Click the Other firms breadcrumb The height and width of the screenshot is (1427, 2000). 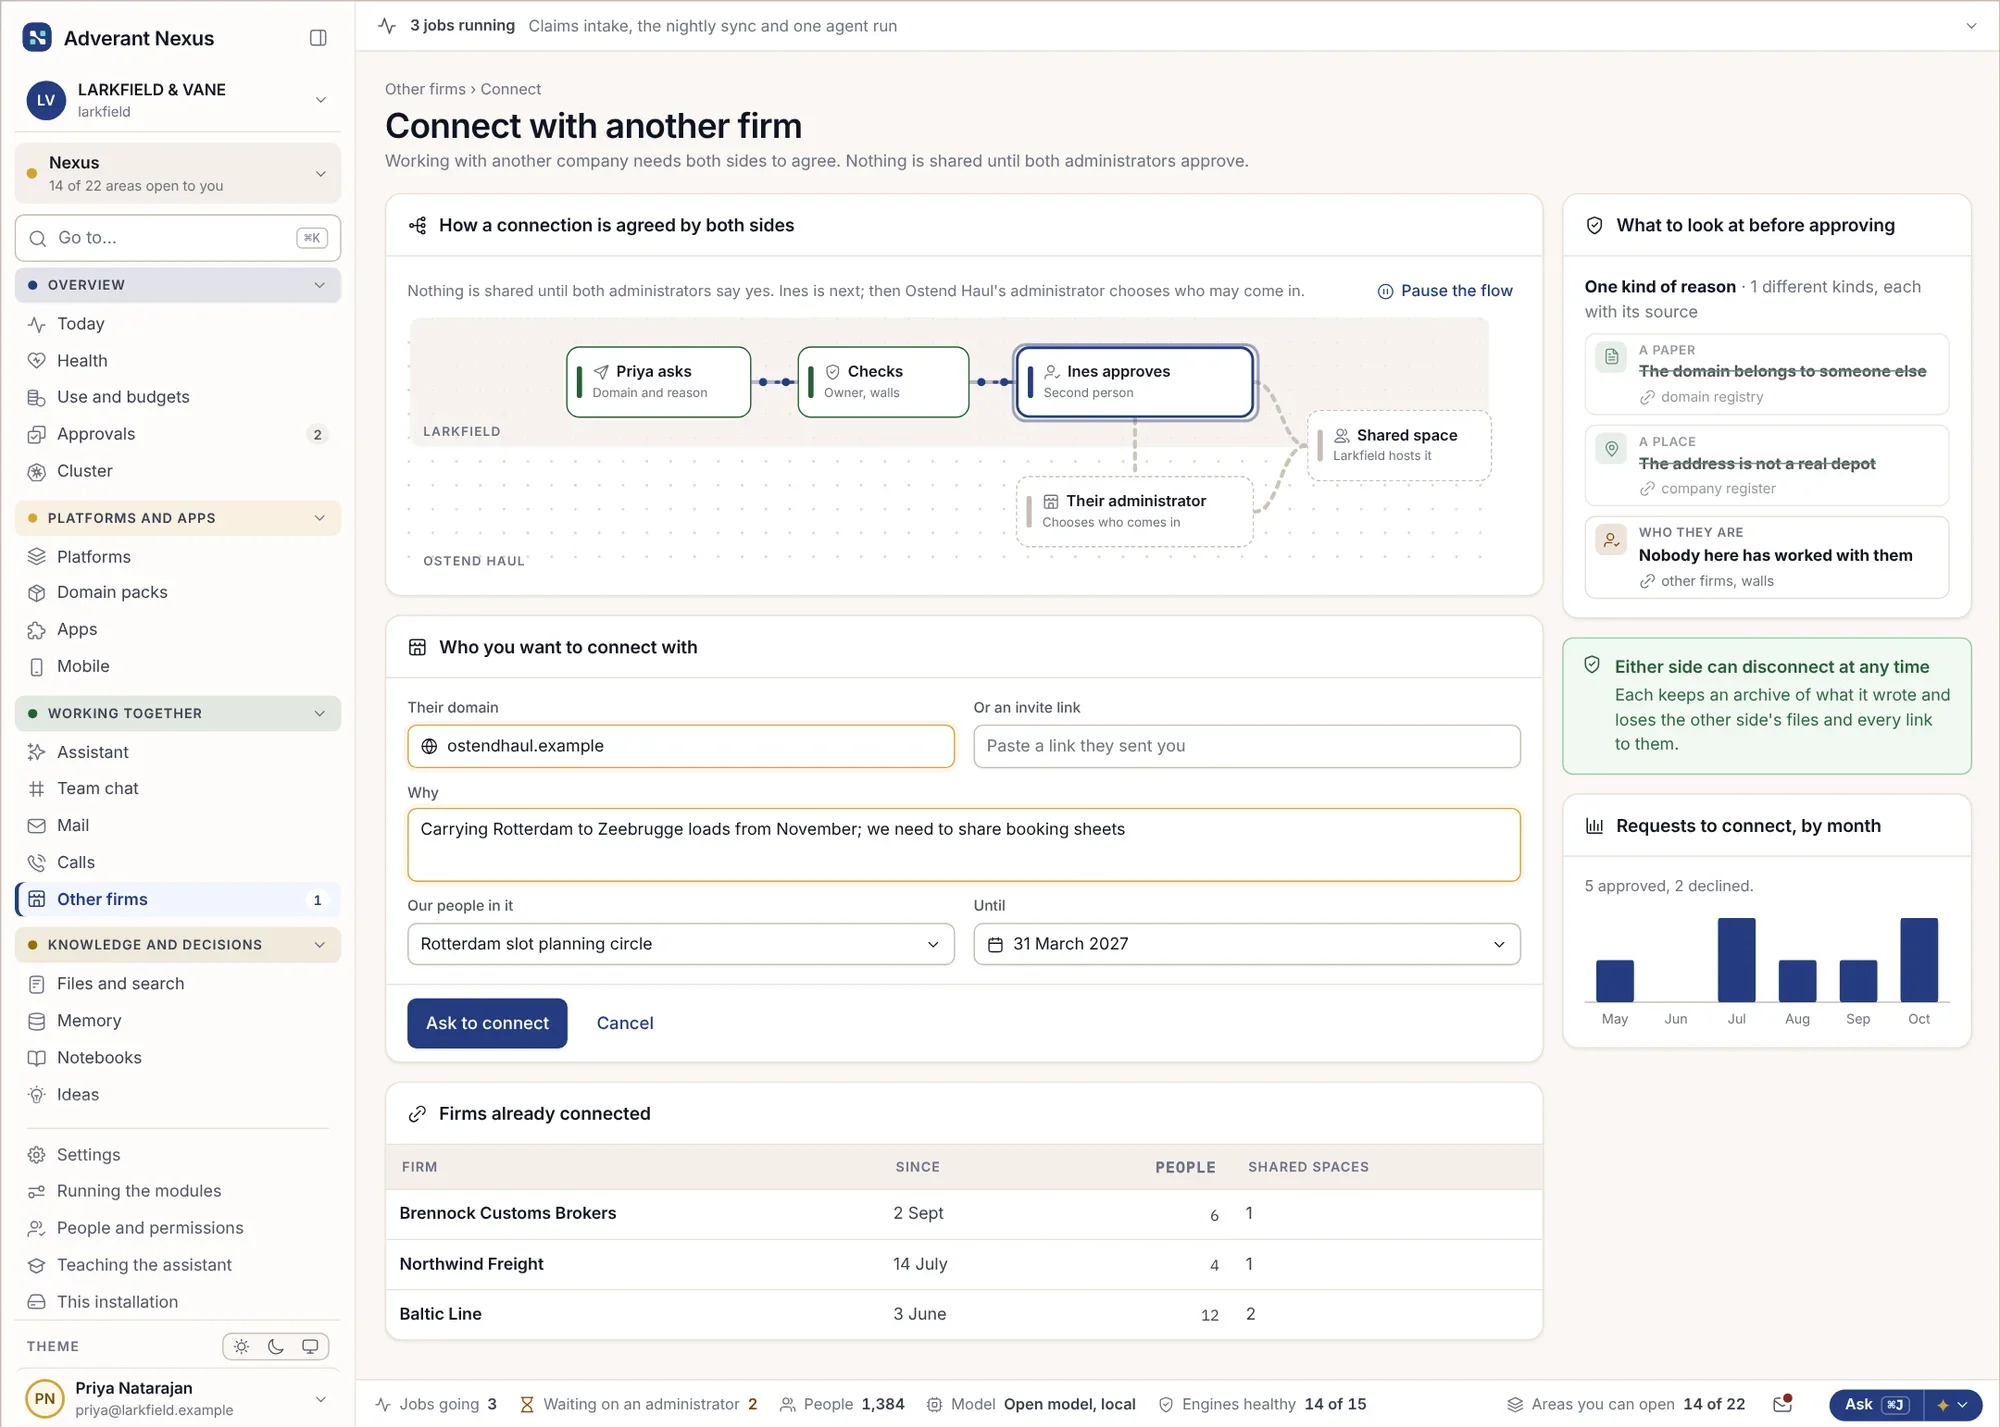425,89
